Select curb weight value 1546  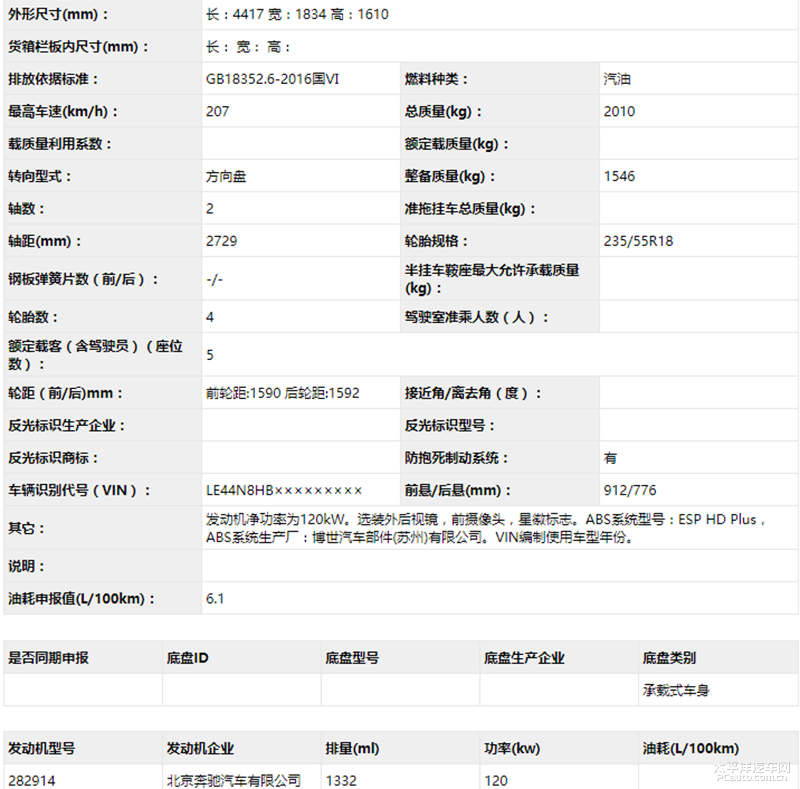point(619,177)
